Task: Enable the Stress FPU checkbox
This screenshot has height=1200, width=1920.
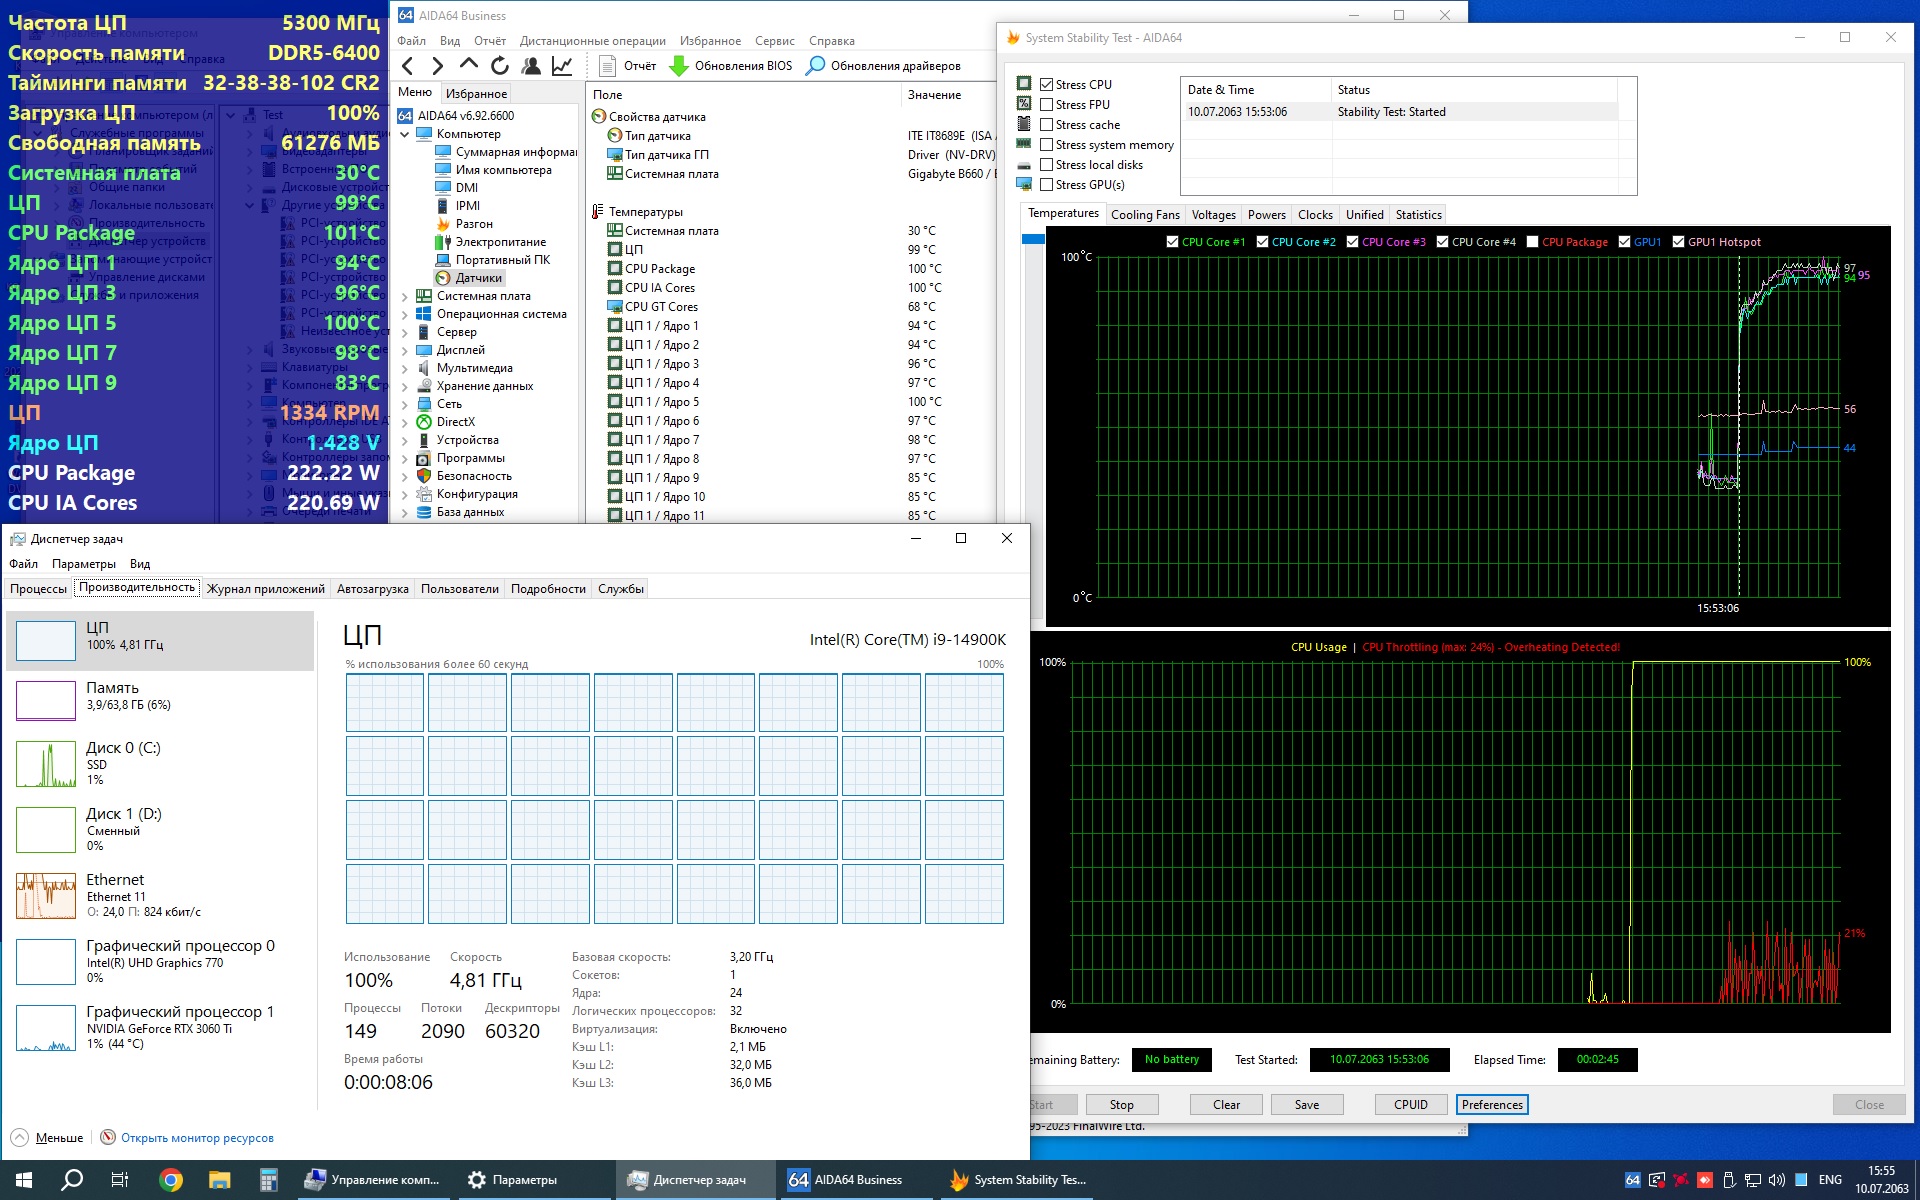Action: tap(1047, 105)
